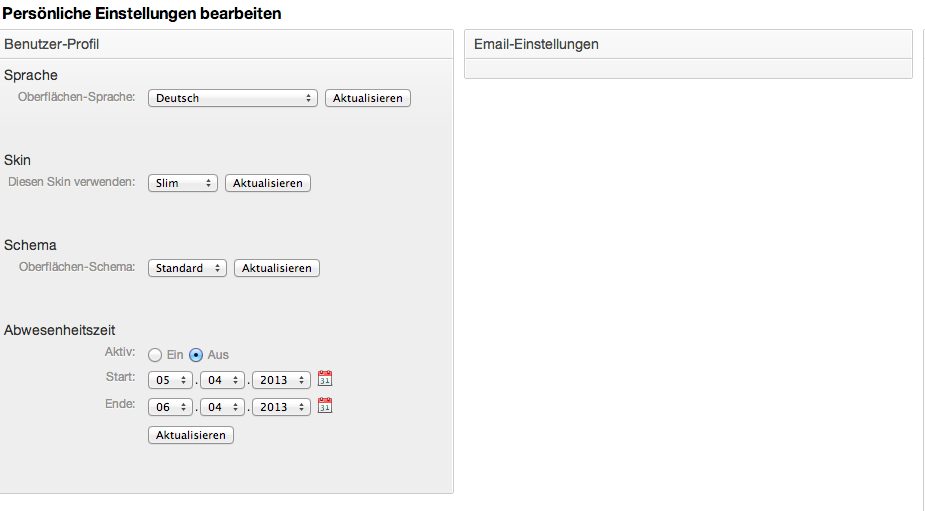Image resolution: width=925 pixels, height=511 pixels.
Task: Click the Benutzer-Profil panel header
Action: 227,44
